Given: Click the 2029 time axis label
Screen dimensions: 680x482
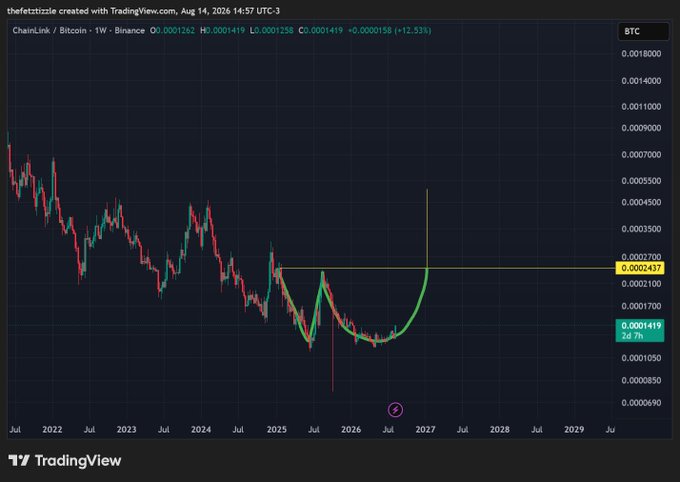Looking at the screenshot, I should [574, 430].
